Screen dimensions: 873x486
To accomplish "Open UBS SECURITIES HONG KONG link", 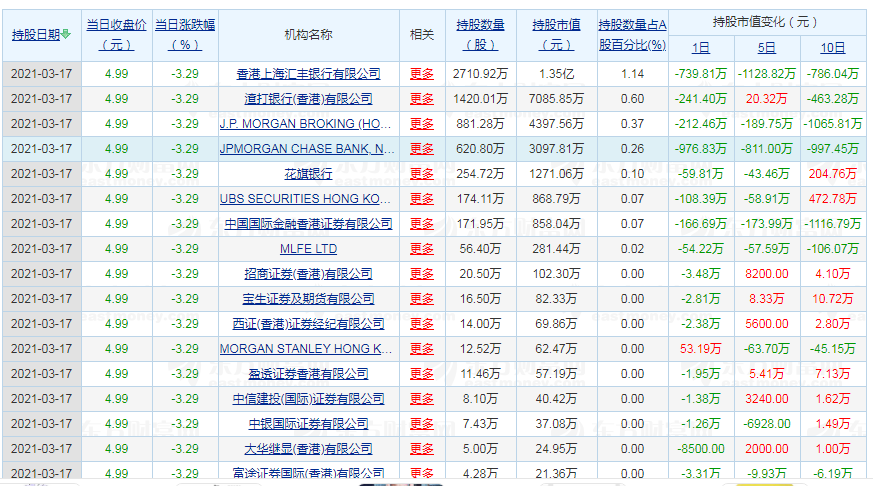I will [305, 199].
